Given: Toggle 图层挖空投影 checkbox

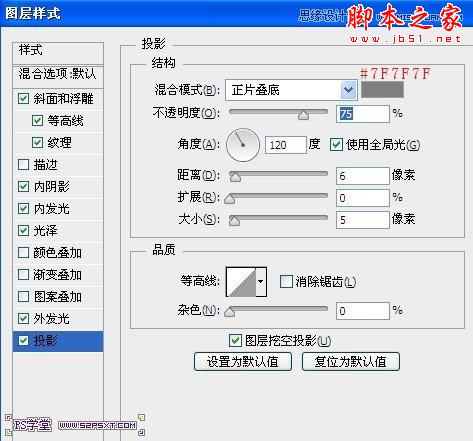Looking at the screenshot, I should tap(235, 340).
